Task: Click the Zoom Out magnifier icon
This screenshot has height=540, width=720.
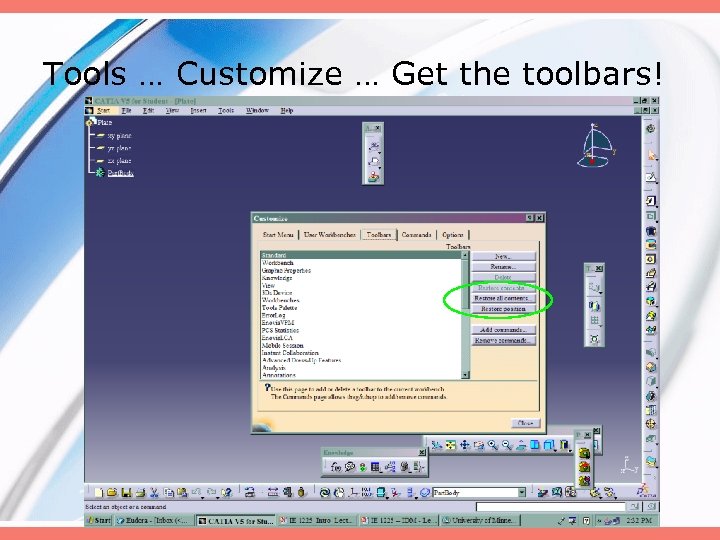Action: point(506,445)
